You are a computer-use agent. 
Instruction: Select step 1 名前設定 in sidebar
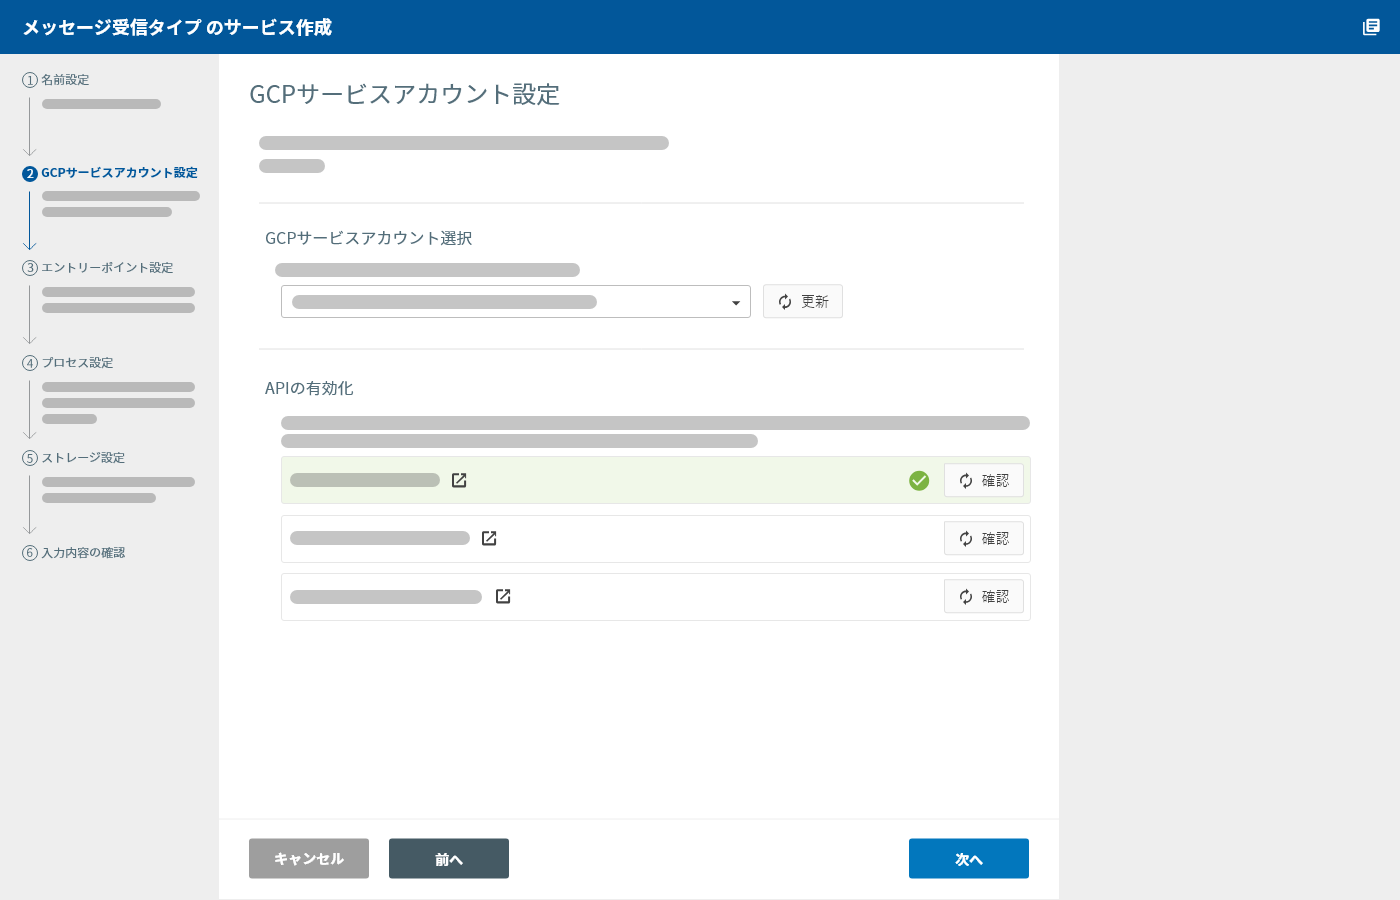[56, 80]
